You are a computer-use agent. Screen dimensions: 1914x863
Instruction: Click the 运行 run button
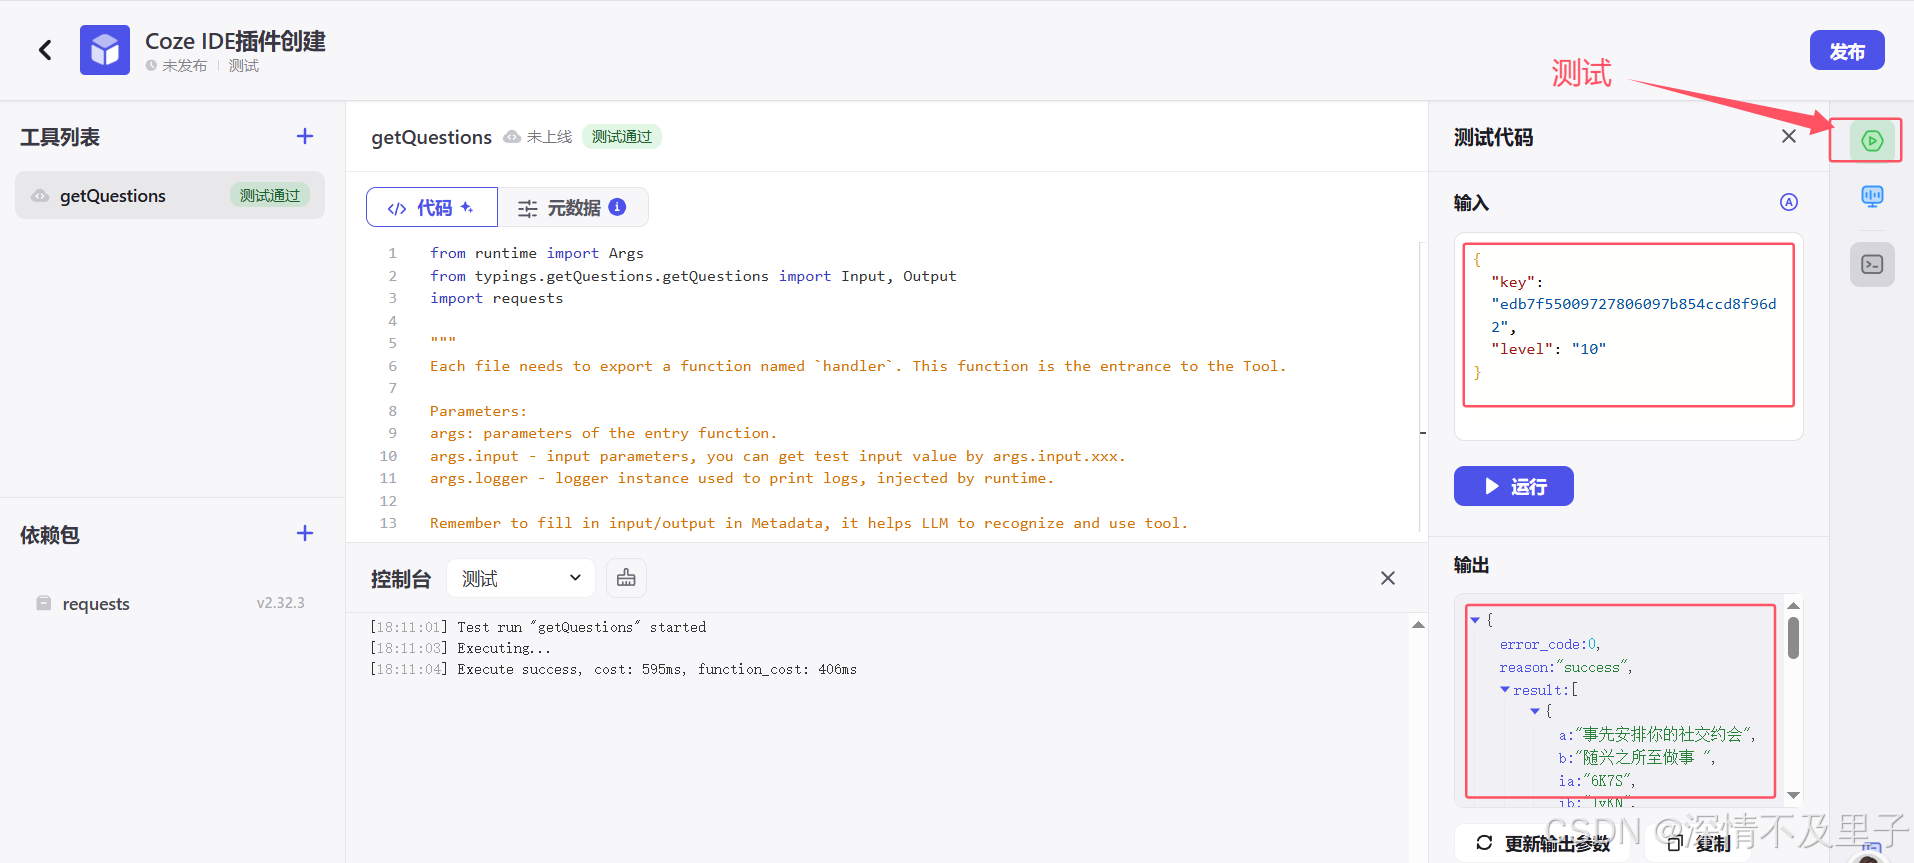[1513, 486]
